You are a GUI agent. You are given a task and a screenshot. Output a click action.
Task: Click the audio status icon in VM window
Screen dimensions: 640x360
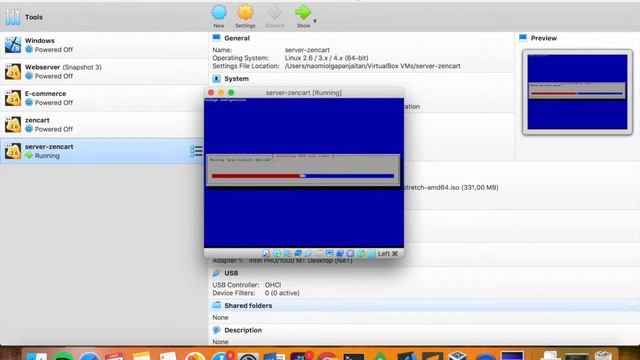287,253
